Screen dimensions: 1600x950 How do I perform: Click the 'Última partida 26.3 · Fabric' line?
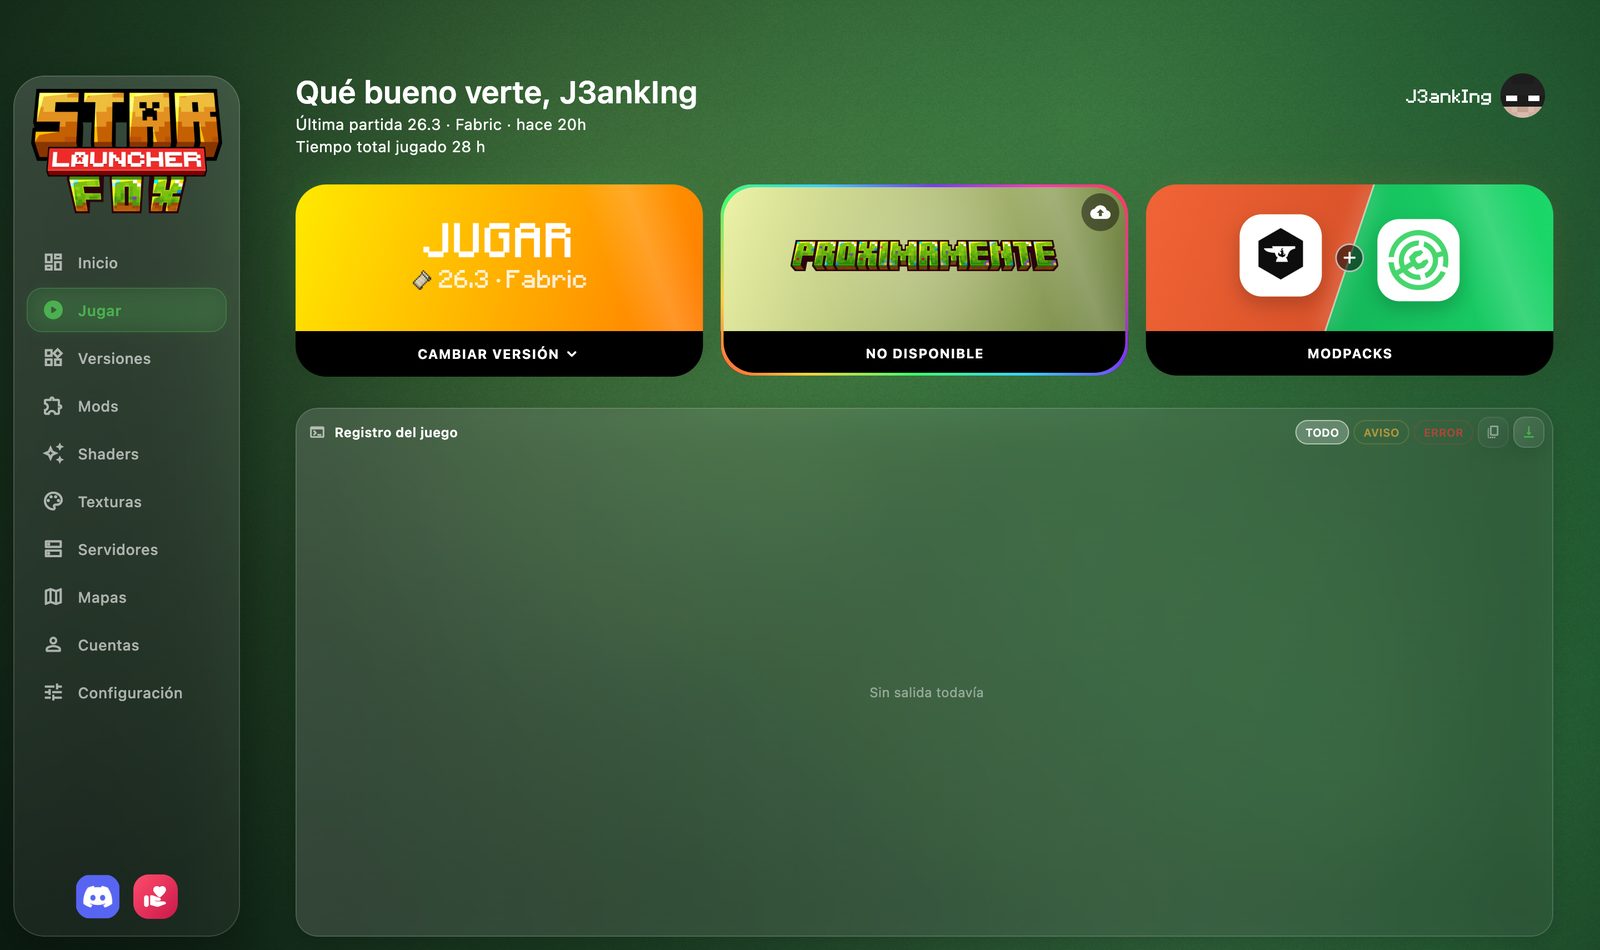coord(441,125)
